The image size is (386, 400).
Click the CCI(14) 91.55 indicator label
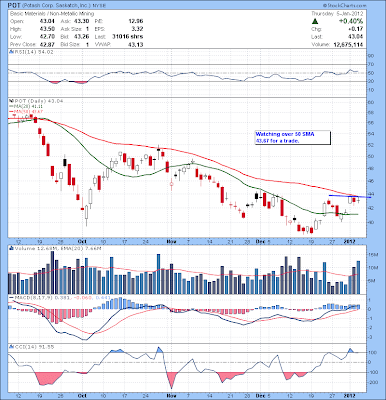click(x=33, y=347)
